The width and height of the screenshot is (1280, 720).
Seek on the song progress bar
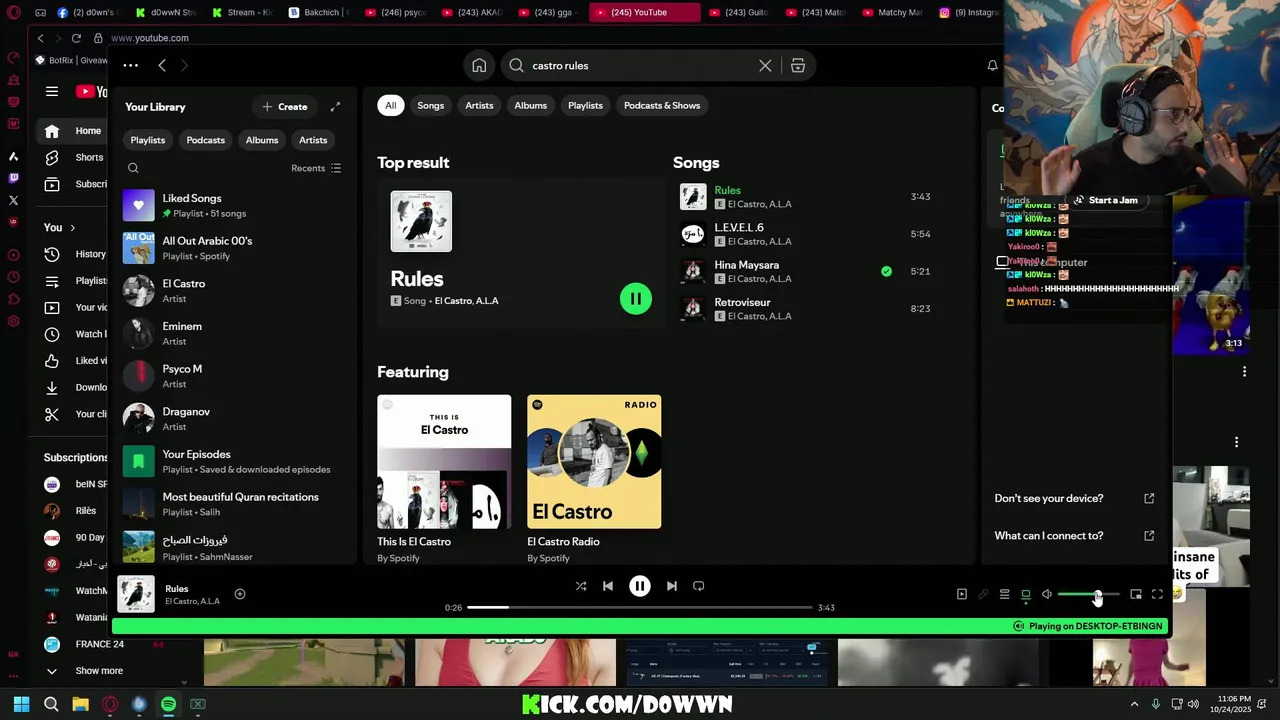[640, 607]
